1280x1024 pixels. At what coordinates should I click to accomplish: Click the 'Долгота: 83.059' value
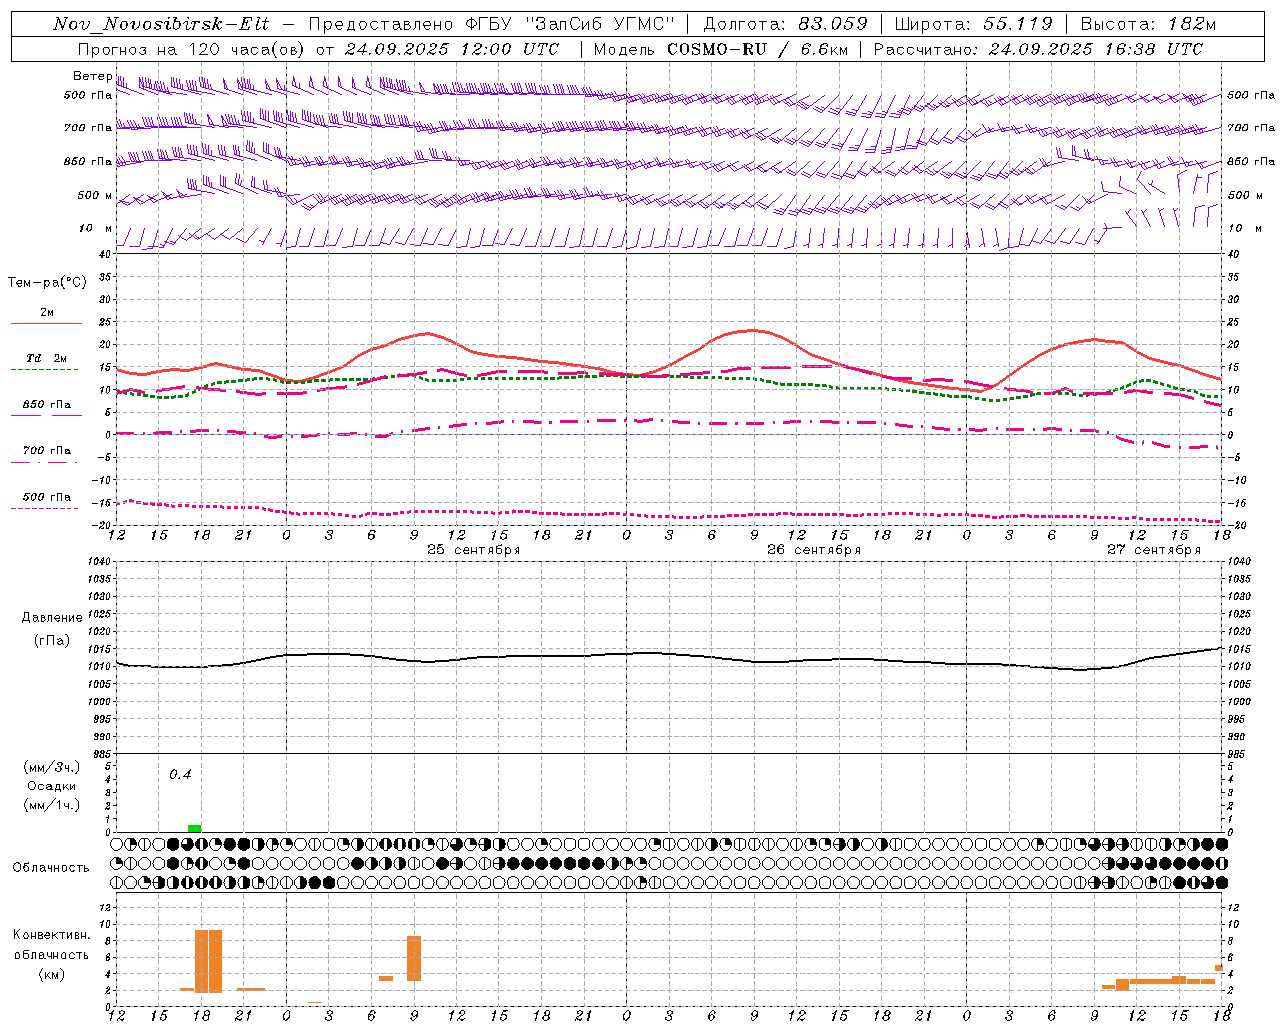(x=786, y=24)
